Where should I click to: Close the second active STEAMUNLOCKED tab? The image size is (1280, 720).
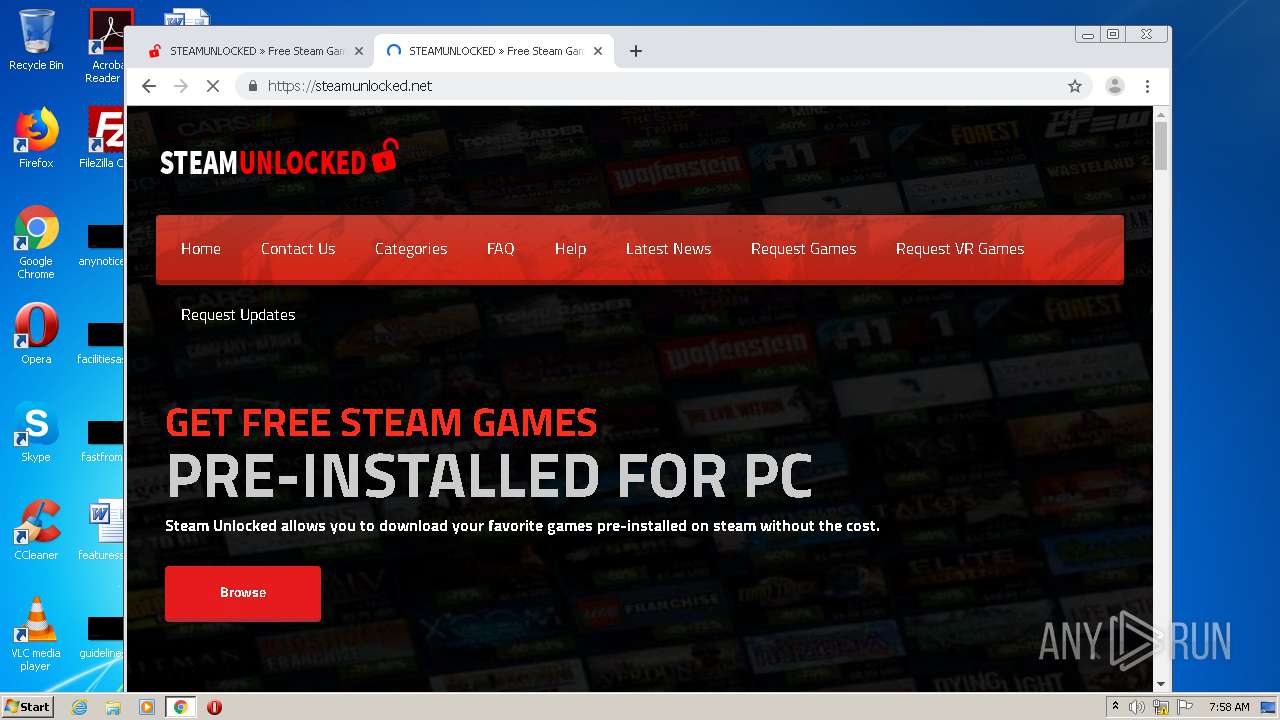pyautogui.click(x=598, y=51)
